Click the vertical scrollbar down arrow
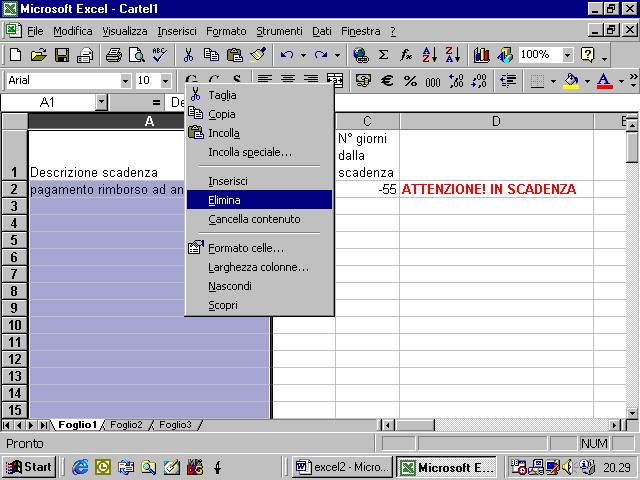 click(632, 413)
